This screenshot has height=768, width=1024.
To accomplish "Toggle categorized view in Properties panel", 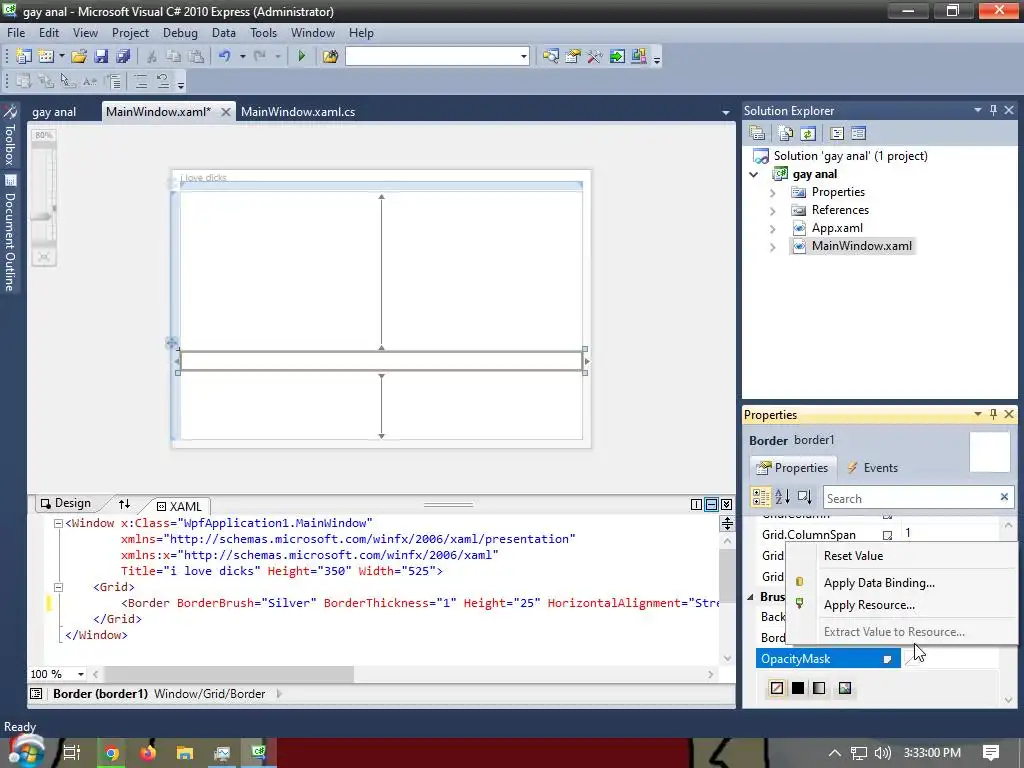I will [761, 497].
